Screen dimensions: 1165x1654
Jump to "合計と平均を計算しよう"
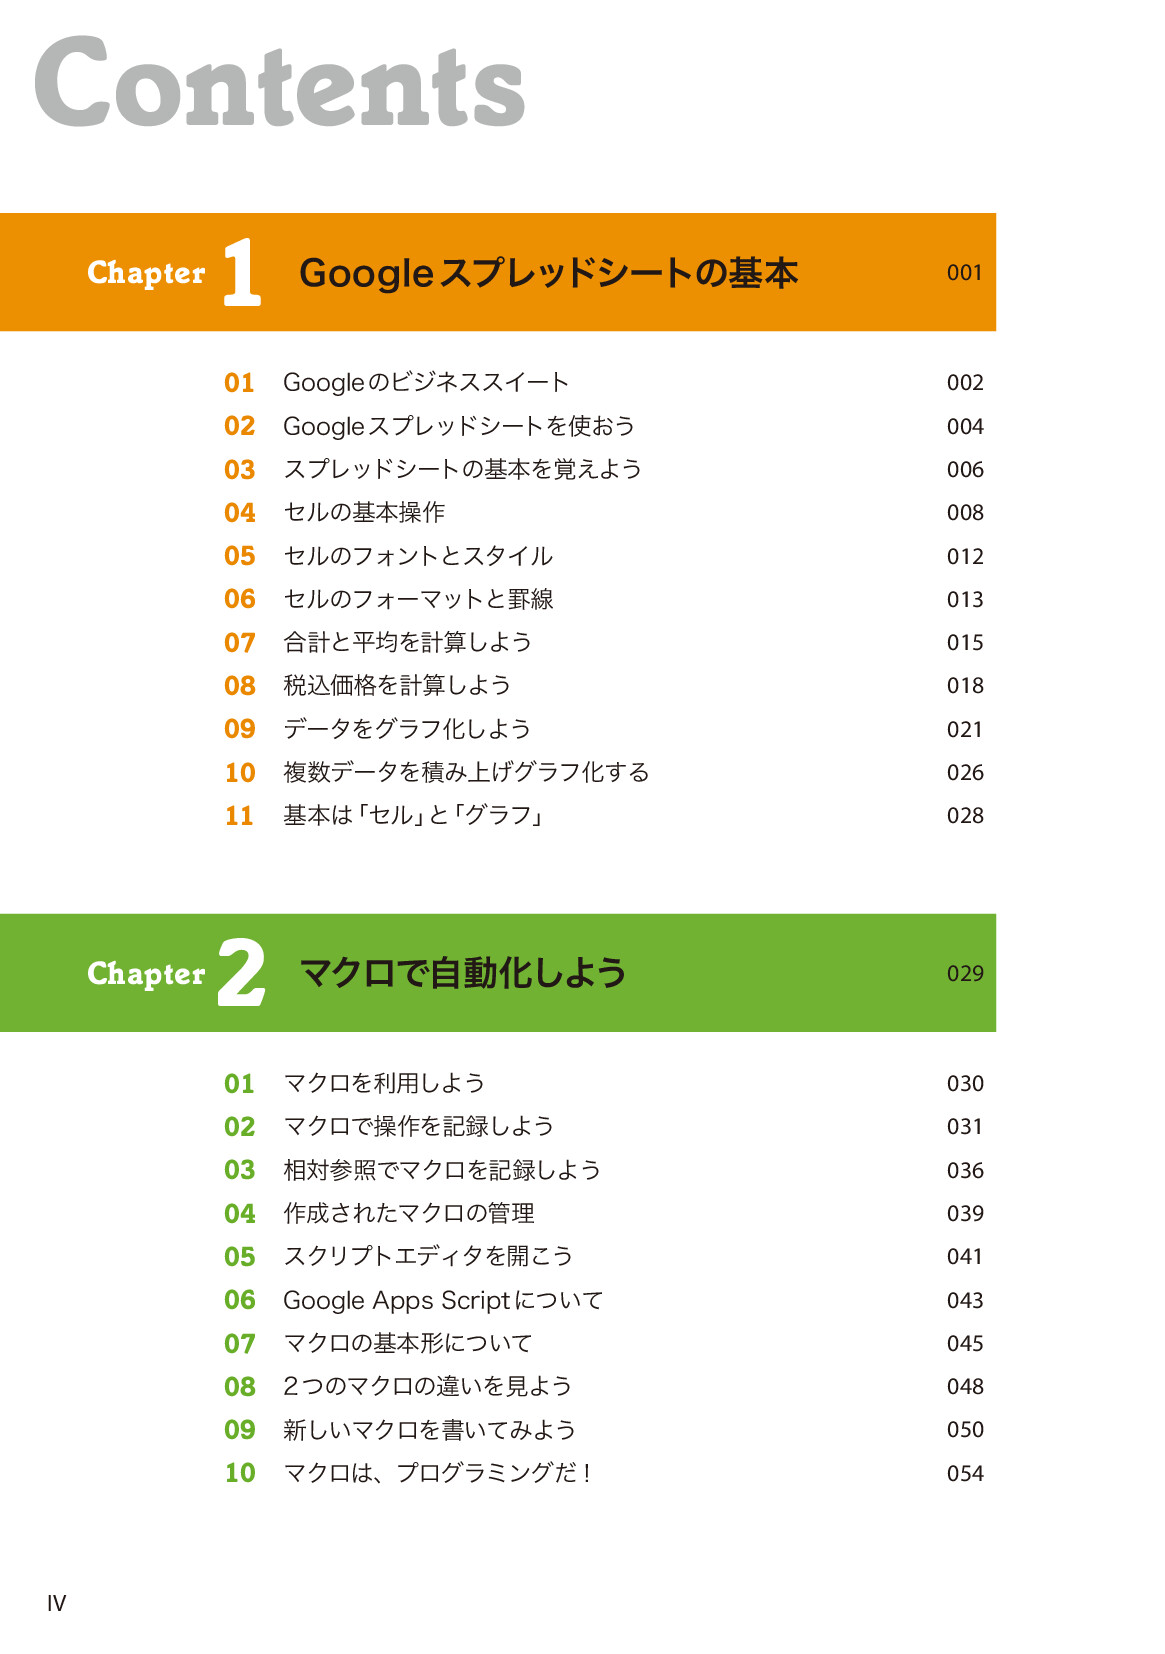pos(407,642)
